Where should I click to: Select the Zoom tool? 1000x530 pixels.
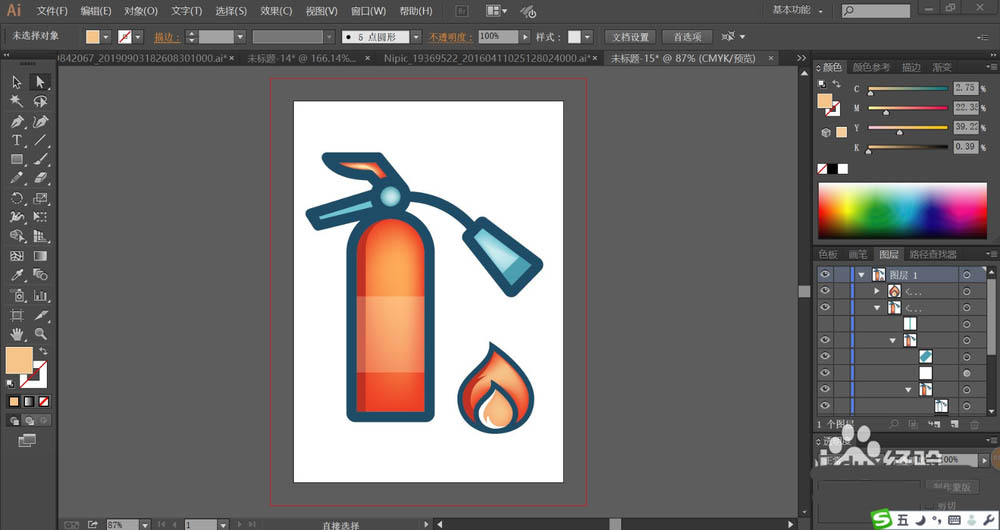click(x=40, y=334)
